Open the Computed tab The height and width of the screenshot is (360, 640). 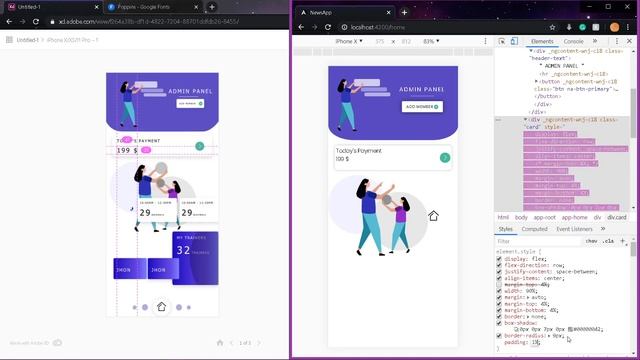[x=534, y=229]
